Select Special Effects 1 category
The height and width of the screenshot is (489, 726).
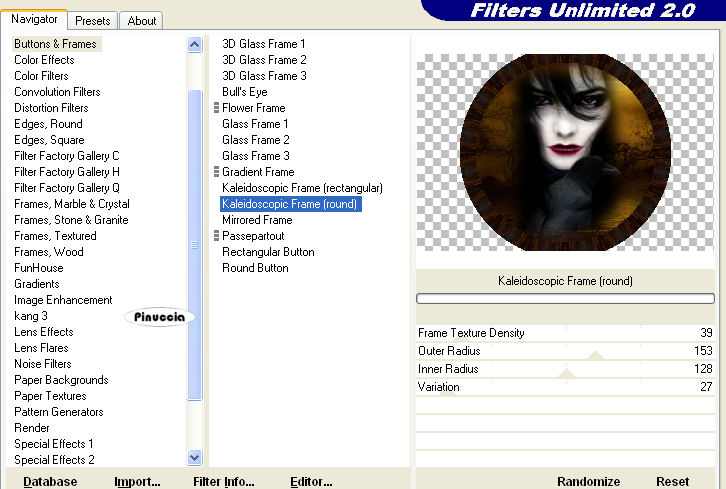(x=54, y=444)
